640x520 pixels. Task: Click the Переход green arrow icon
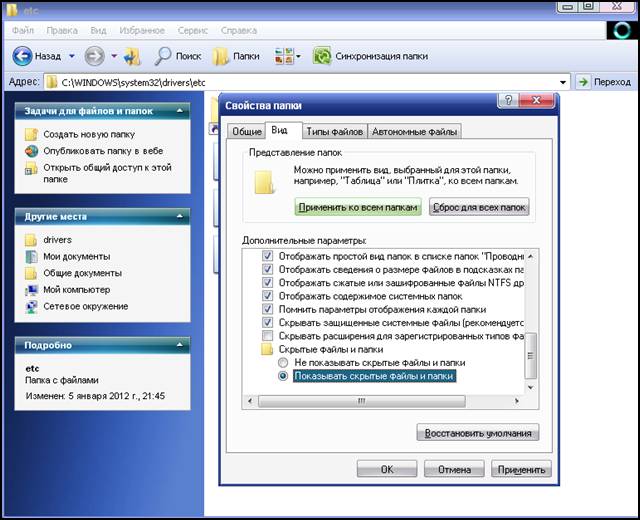click(583, 82)
